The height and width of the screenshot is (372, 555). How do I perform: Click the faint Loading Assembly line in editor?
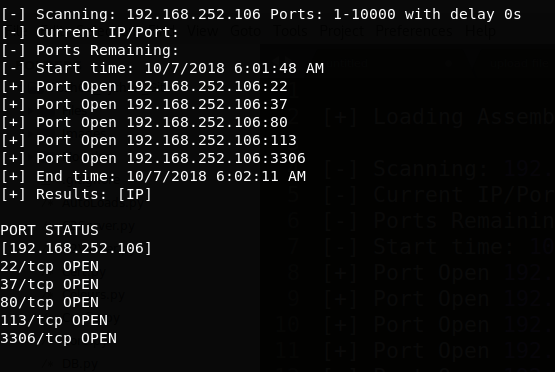439,118
